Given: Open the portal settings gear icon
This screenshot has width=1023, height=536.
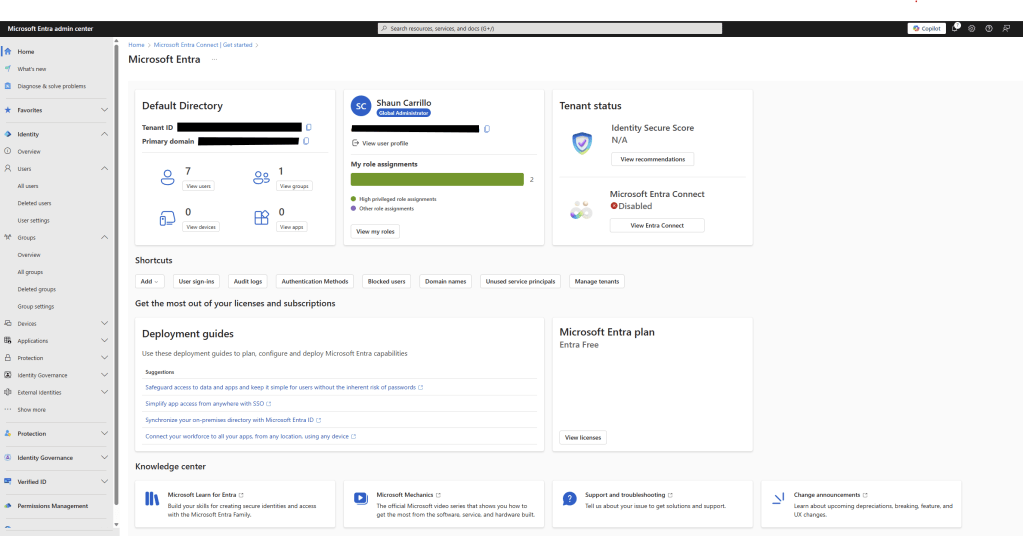Looking at the screenshot, I should click(x=972, y=28).
